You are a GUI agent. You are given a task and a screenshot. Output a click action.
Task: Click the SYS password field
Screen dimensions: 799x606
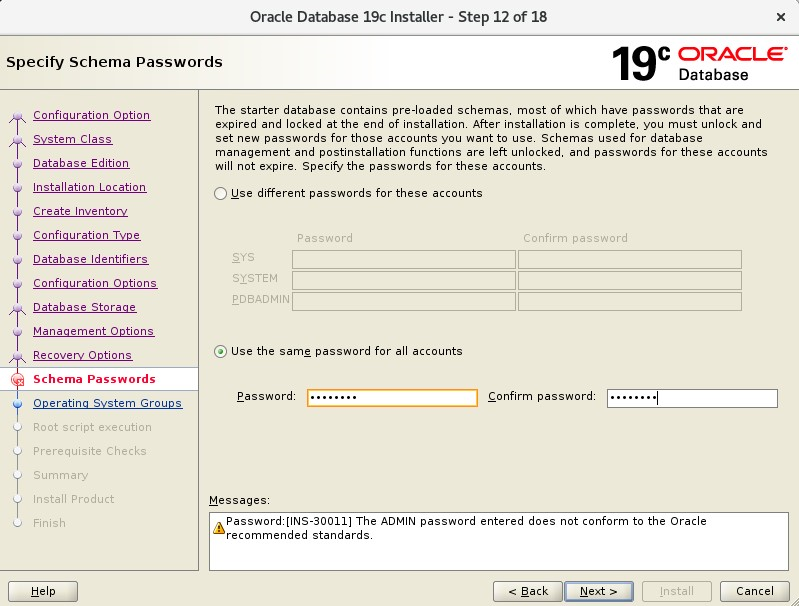404,259
